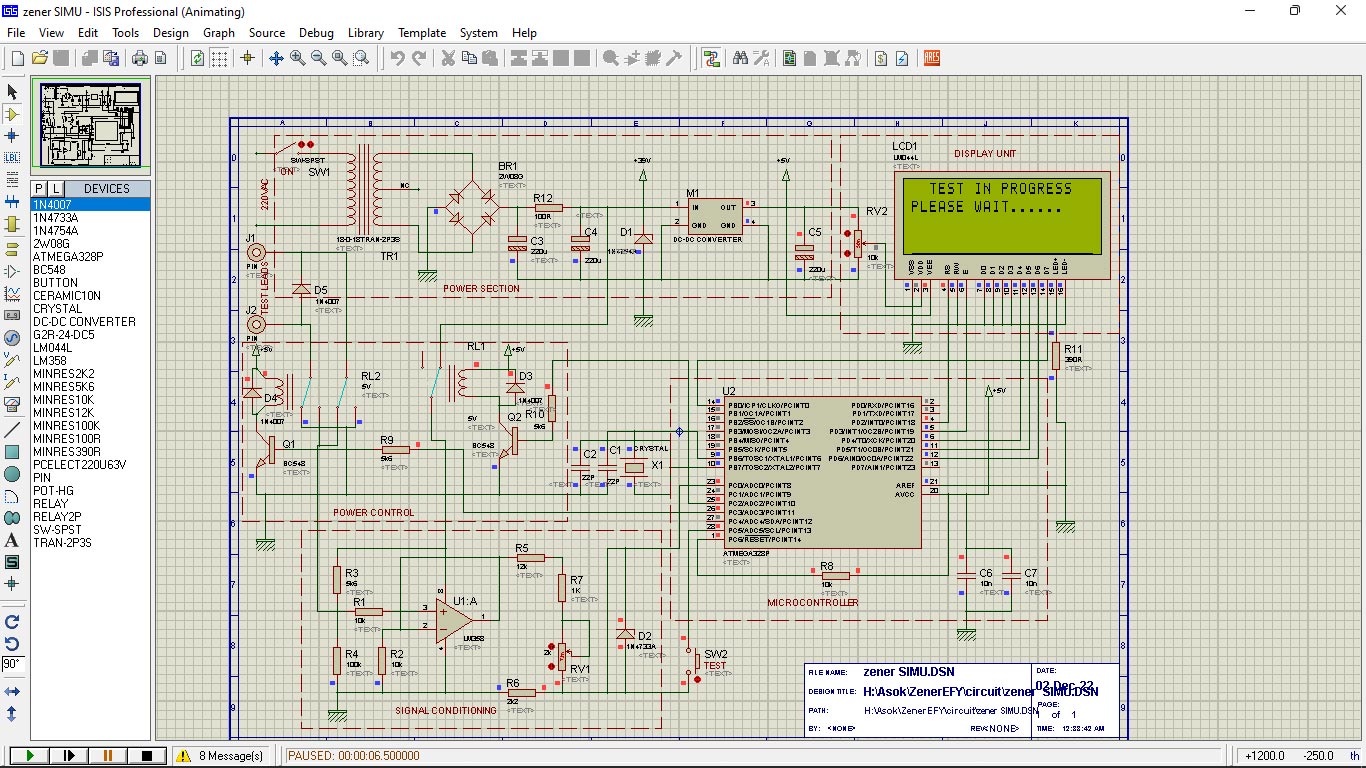Viewport: 1366px width, 768px height.
Task: Click the ARES netlist transfer icon
Action: point(932,58)
